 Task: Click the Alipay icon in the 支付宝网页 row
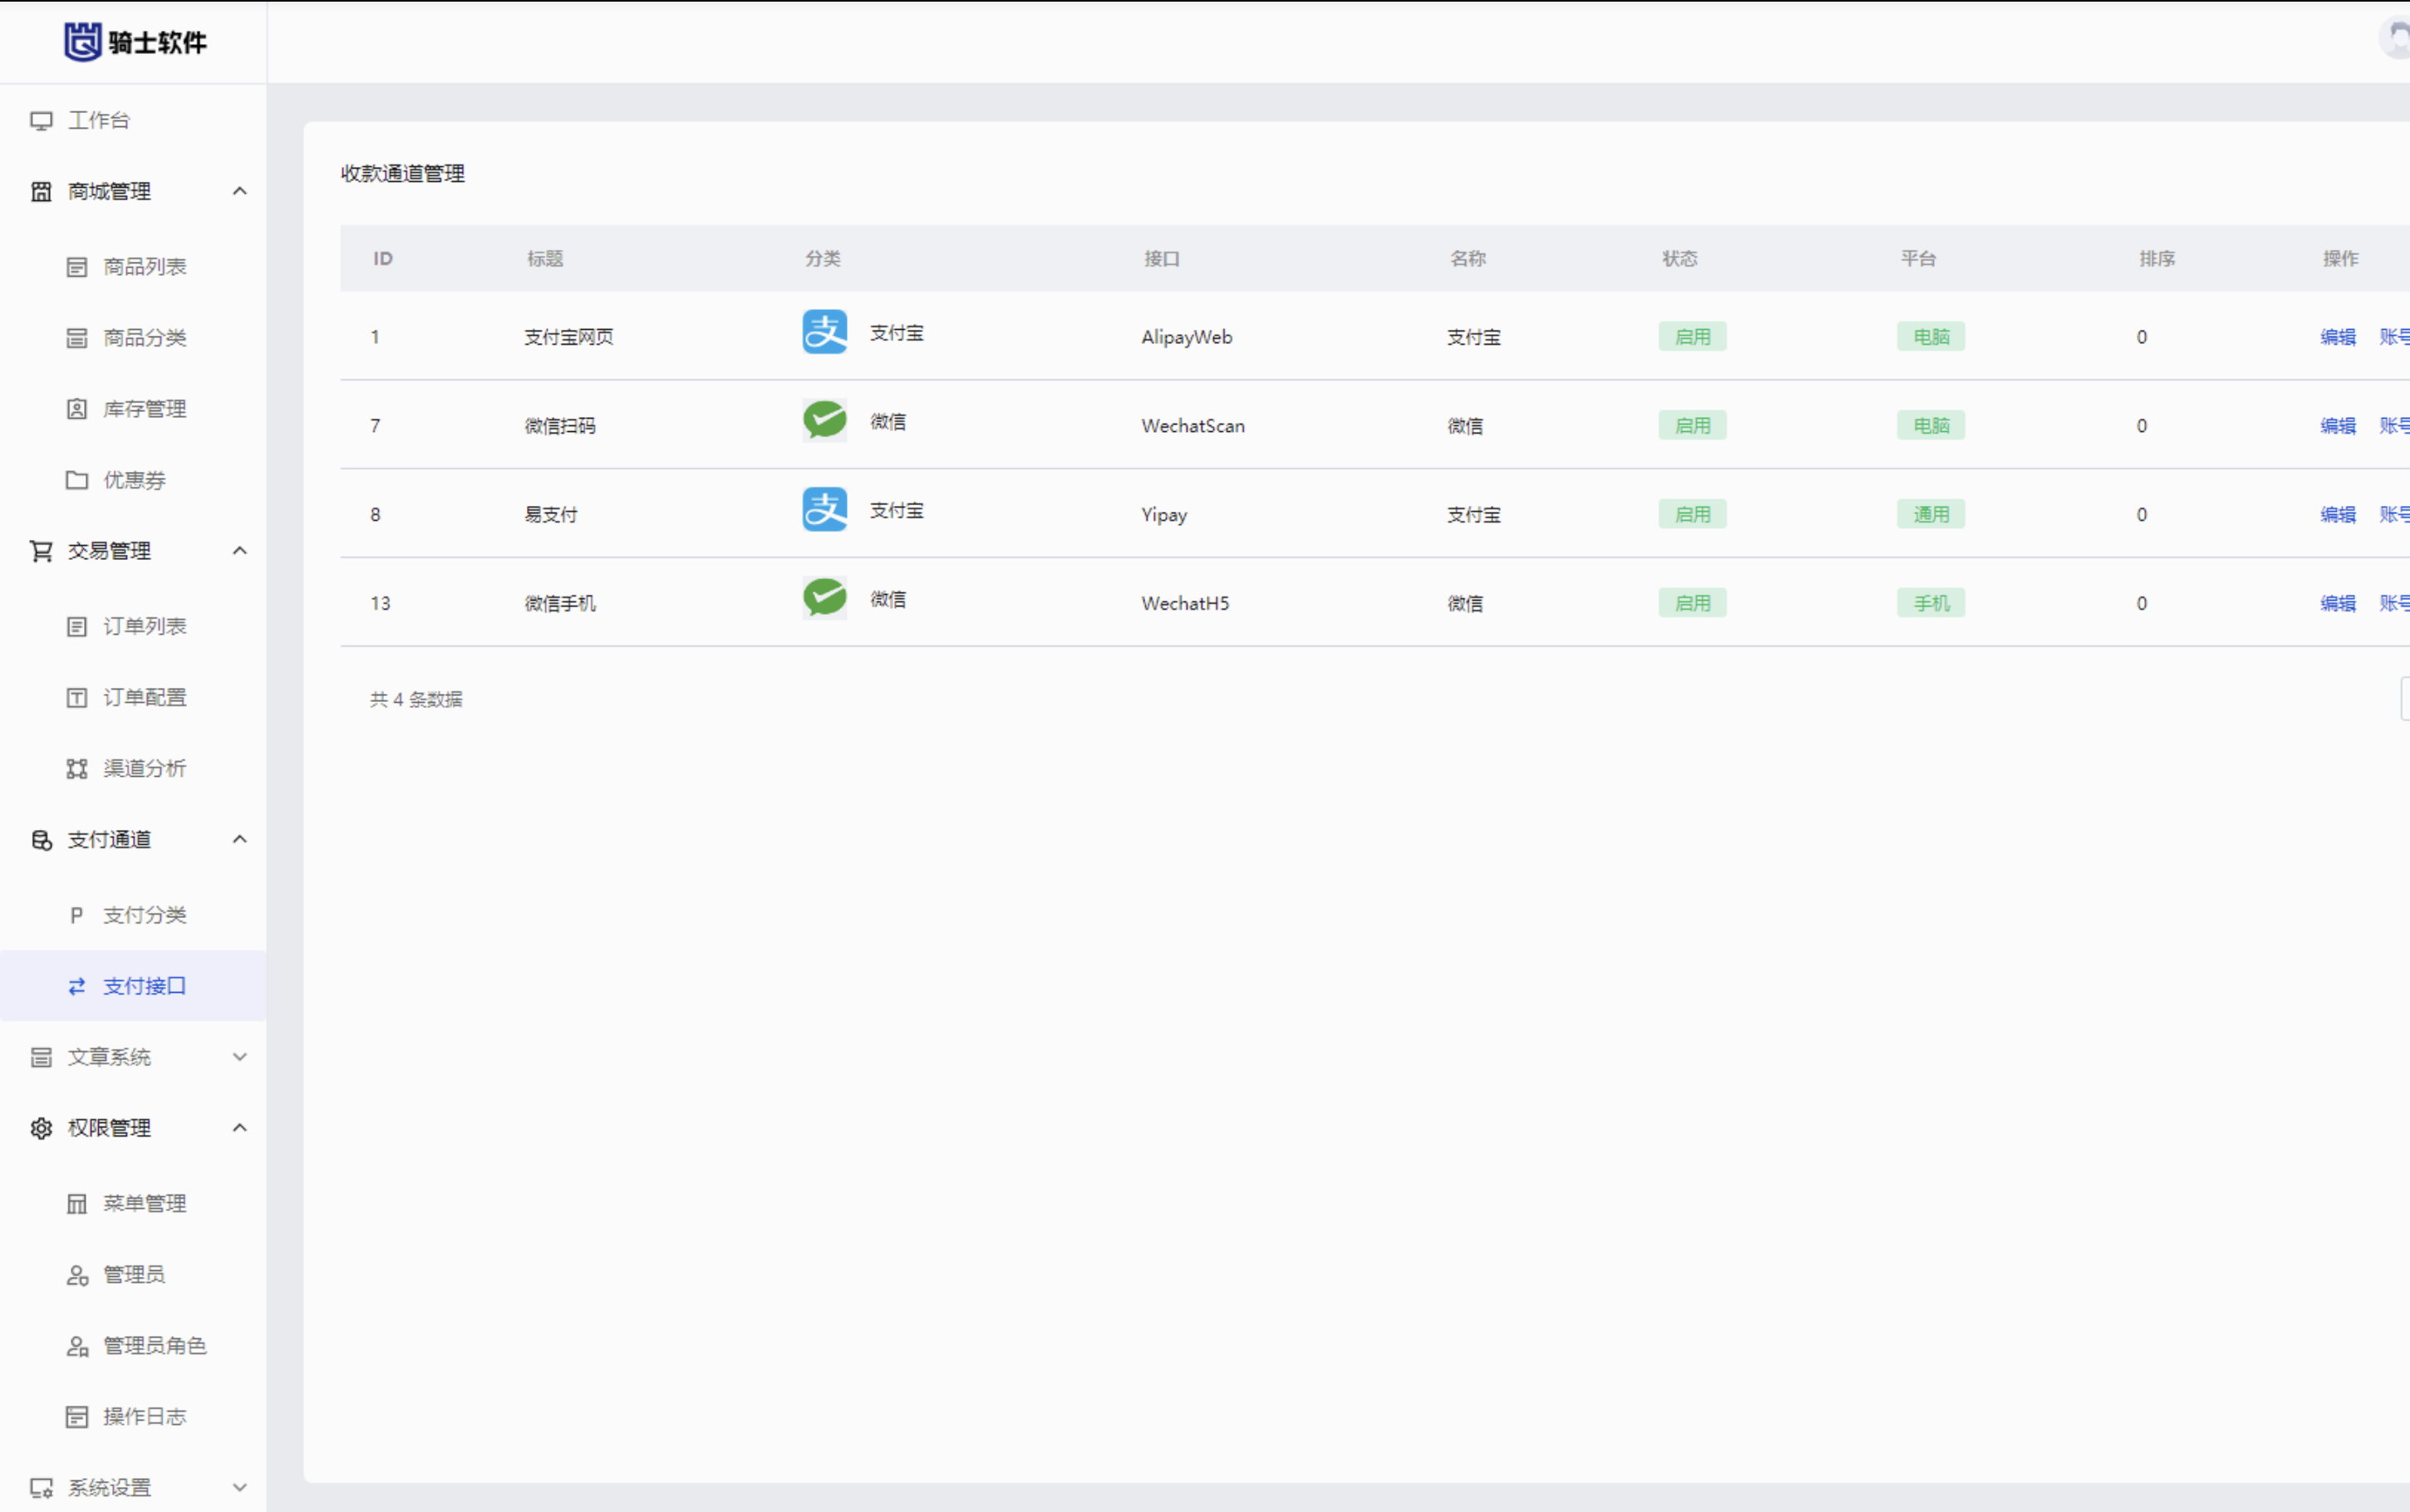point(824,333)
